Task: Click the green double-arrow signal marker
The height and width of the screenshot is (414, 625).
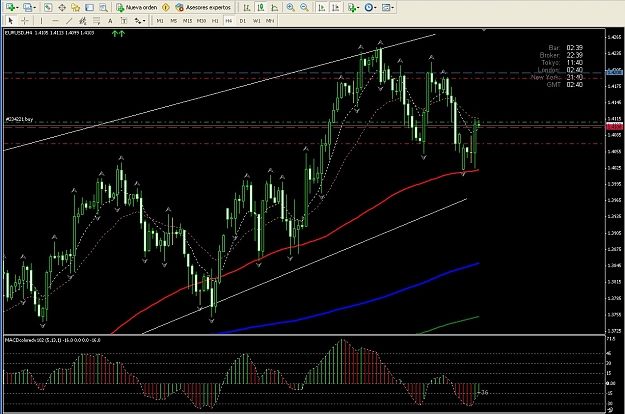Action: pos(118,33)
